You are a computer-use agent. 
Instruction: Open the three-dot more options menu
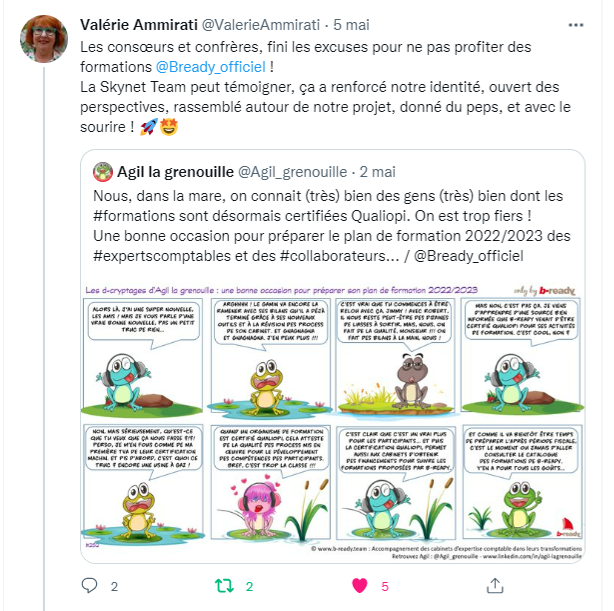point(576,25)
